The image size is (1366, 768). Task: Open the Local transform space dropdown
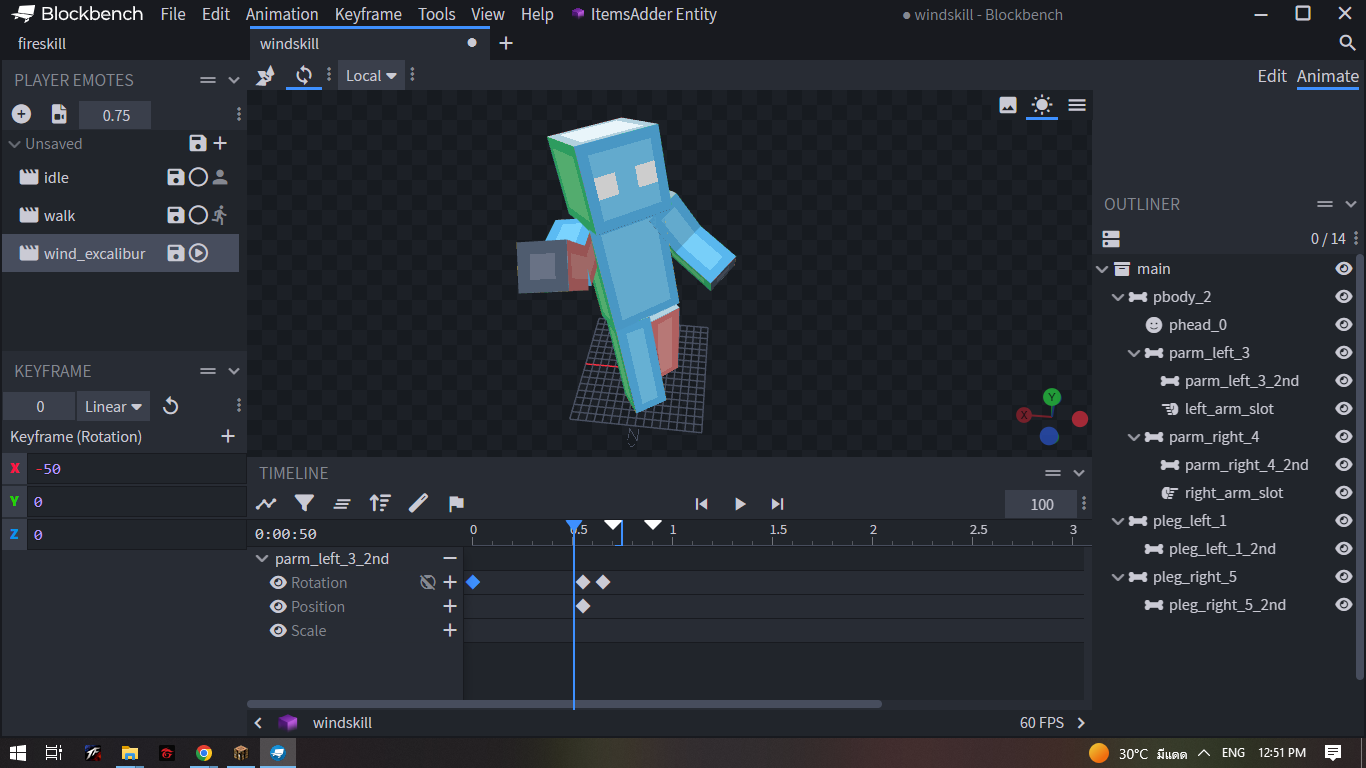click(x=371, y=75)
